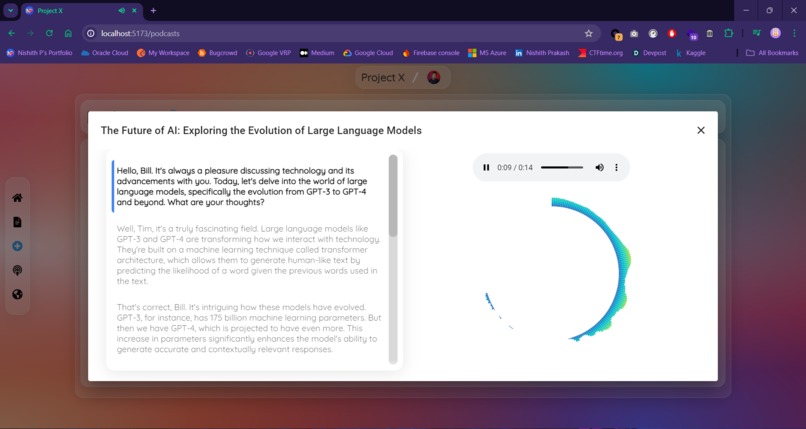The height and width of the screenshot is (429, 806).
Task: Seek on the audio progress slider
Action: pyautogui.click(x=562, y=167)
